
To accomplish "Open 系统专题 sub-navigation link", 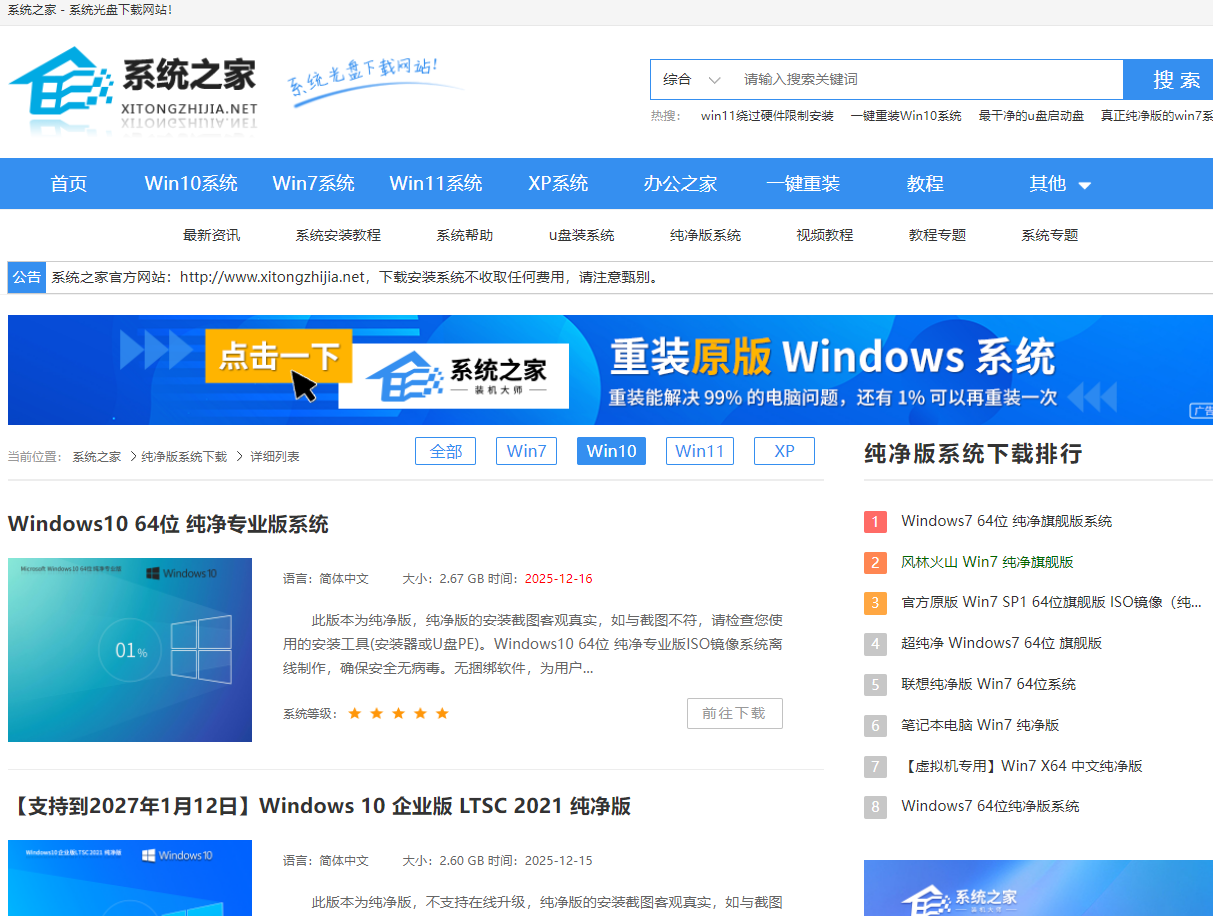I will 1050,235.
